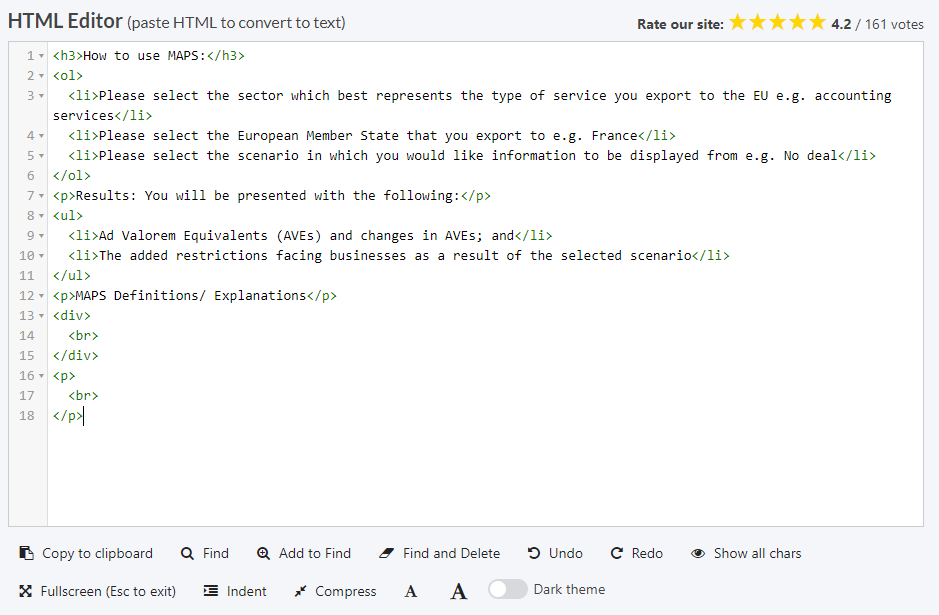
Task: Undo the last edit
Action: (535, 553)
